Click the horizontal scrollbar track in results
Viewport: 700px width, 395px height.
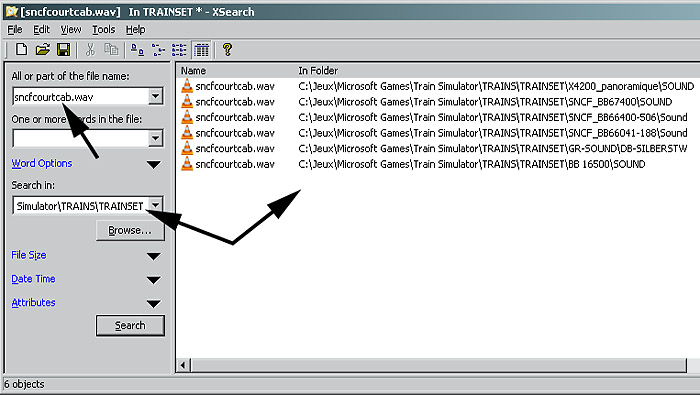pyautogui.click(x=439, y=365)
